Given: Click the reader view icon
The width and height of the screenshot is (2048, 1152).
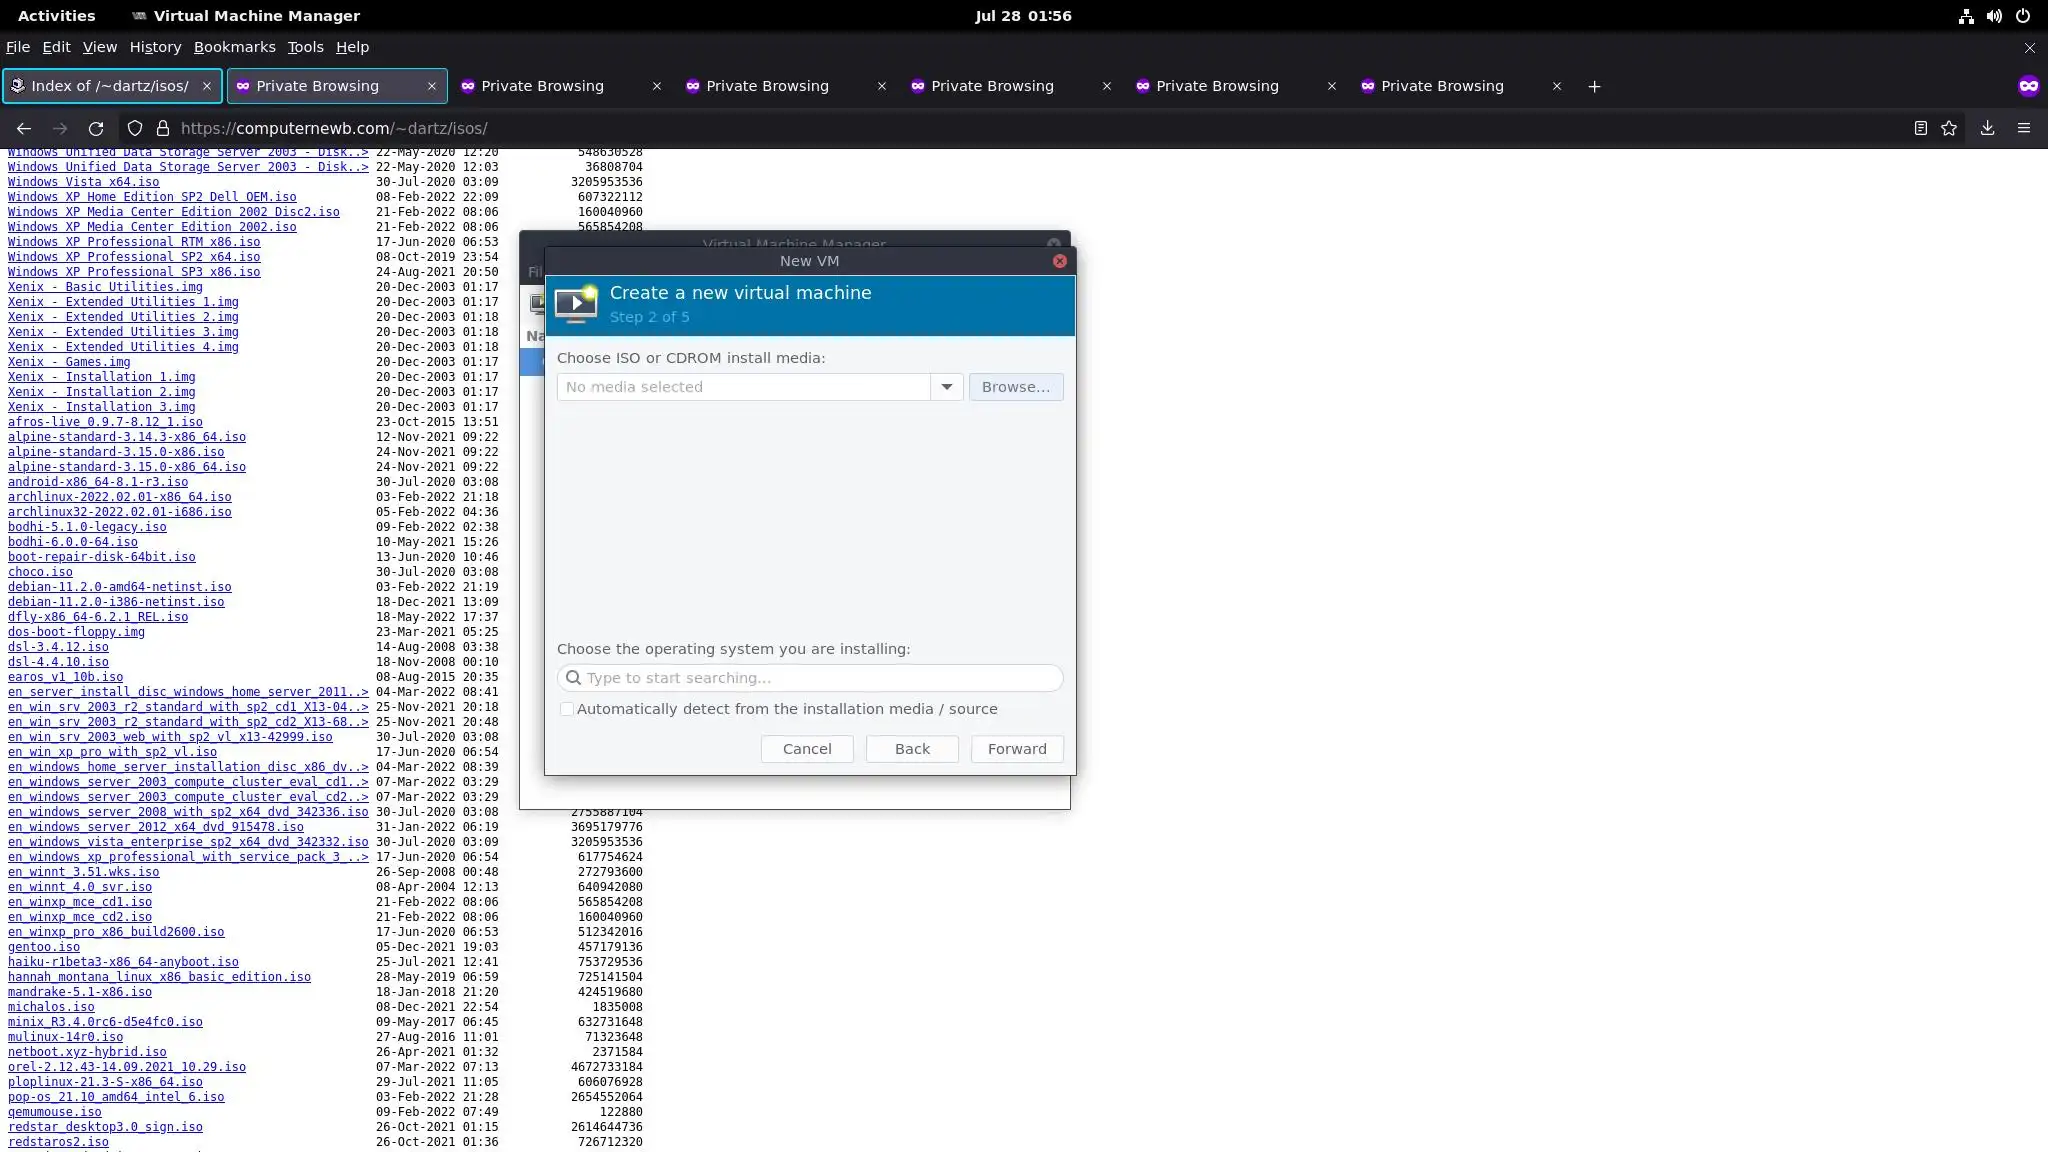Looking at the screenshot, I should point(1920,128).
